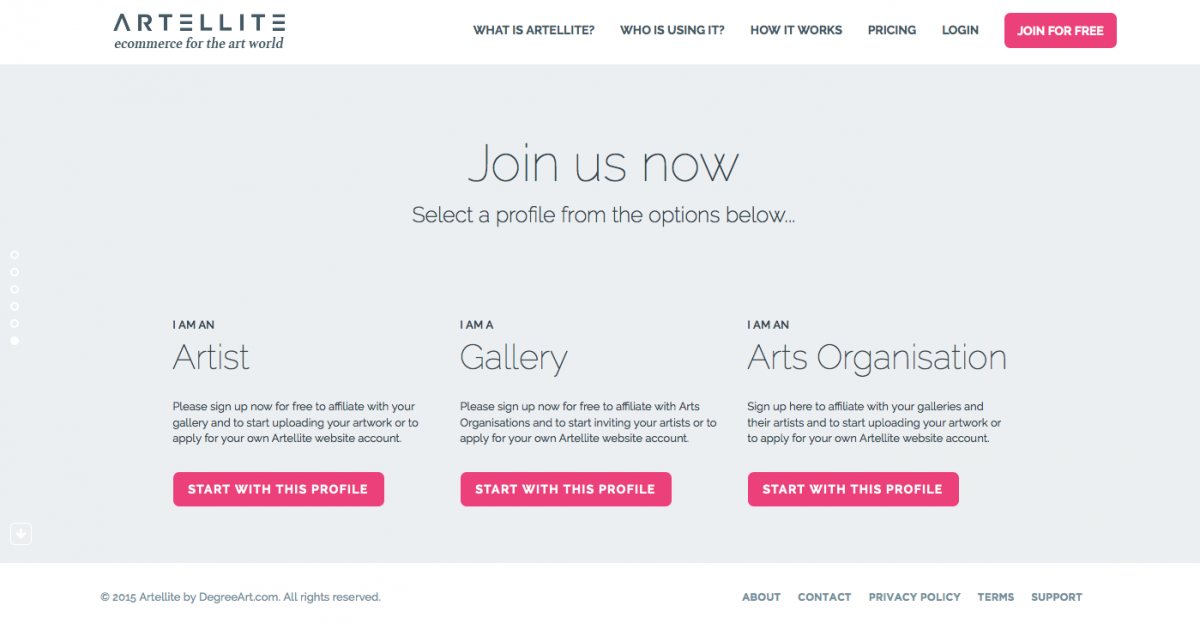Visit the Support footer link

coord(1056,597)
